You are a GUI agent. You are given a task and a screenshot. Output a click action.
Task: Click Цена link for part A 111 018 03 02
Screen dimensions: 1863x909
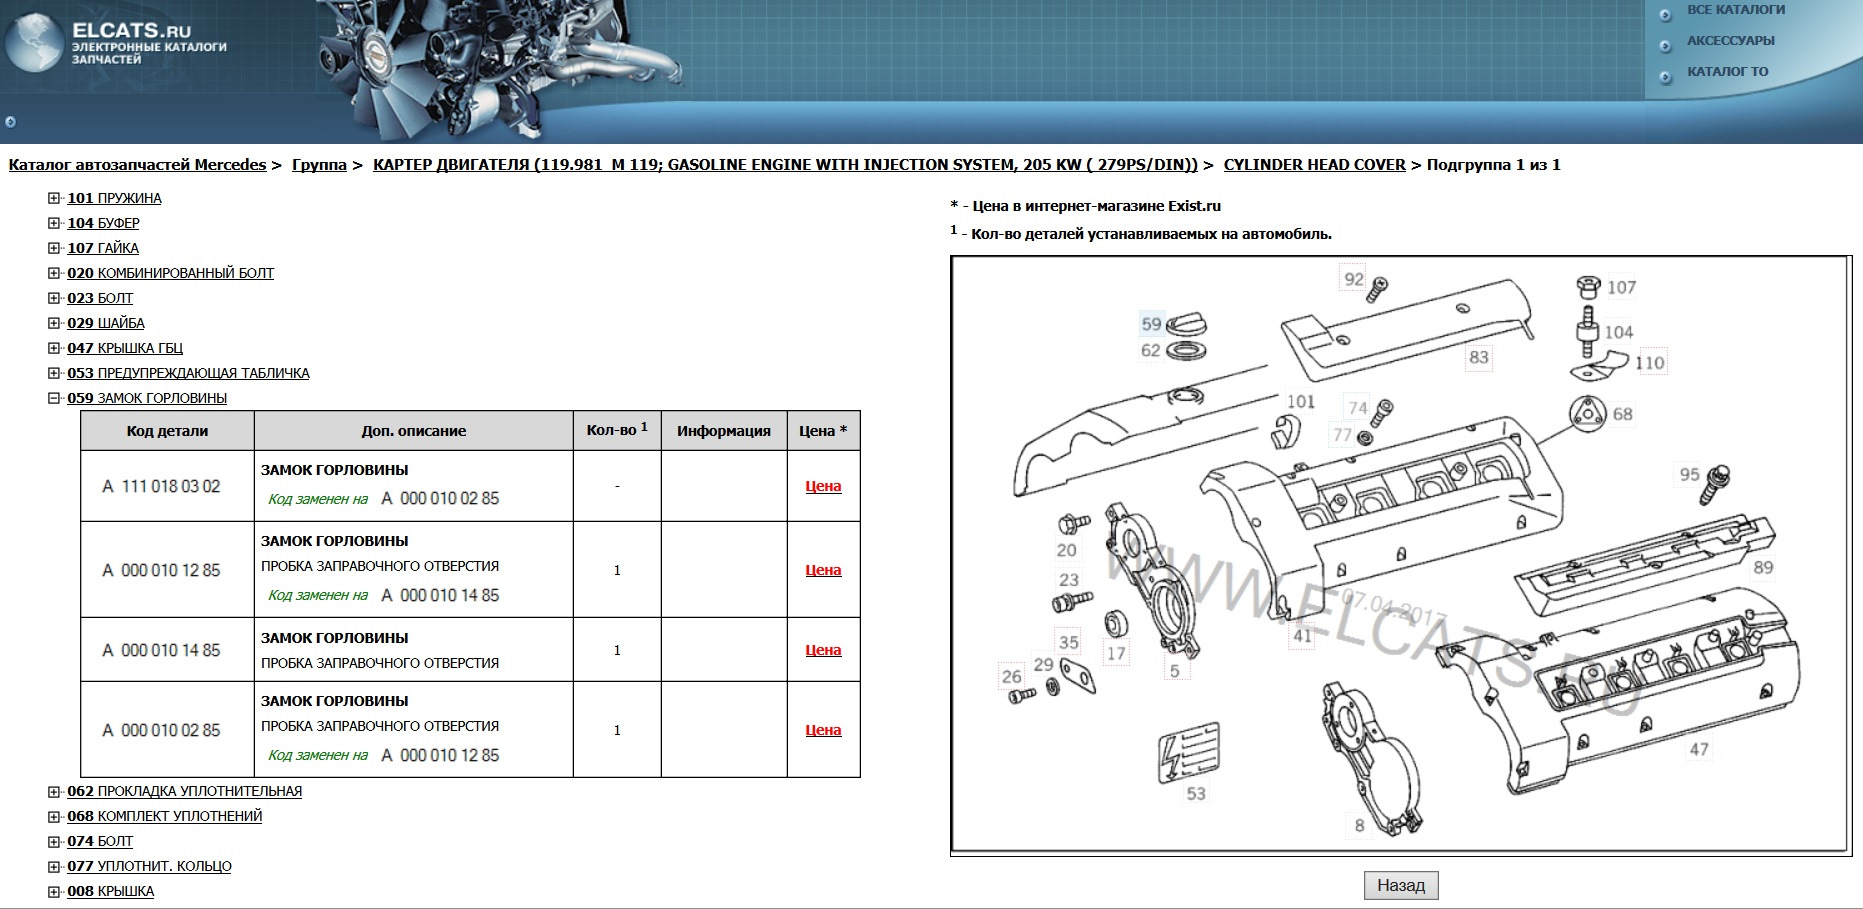[821, 487]
